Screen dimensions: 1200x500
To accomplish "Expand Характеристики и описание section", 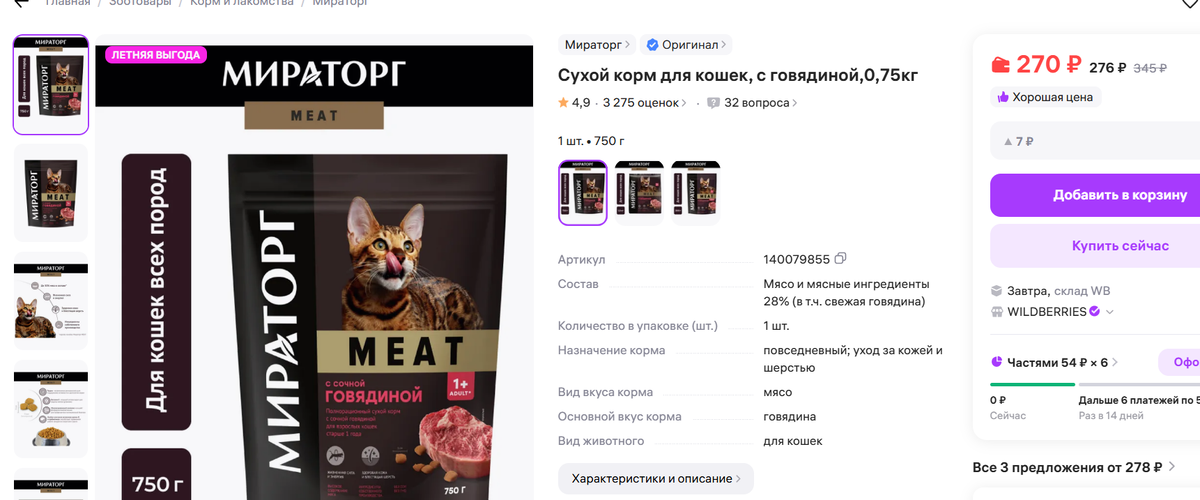I will [x=656, y=478].
